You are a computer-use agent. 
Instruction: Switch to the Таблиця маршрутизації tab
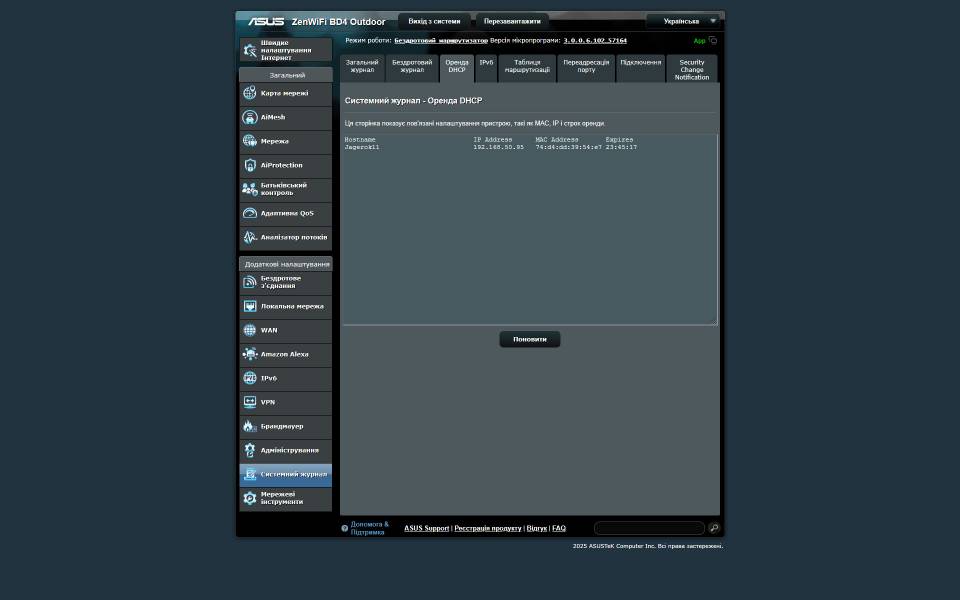click(527, 67)
